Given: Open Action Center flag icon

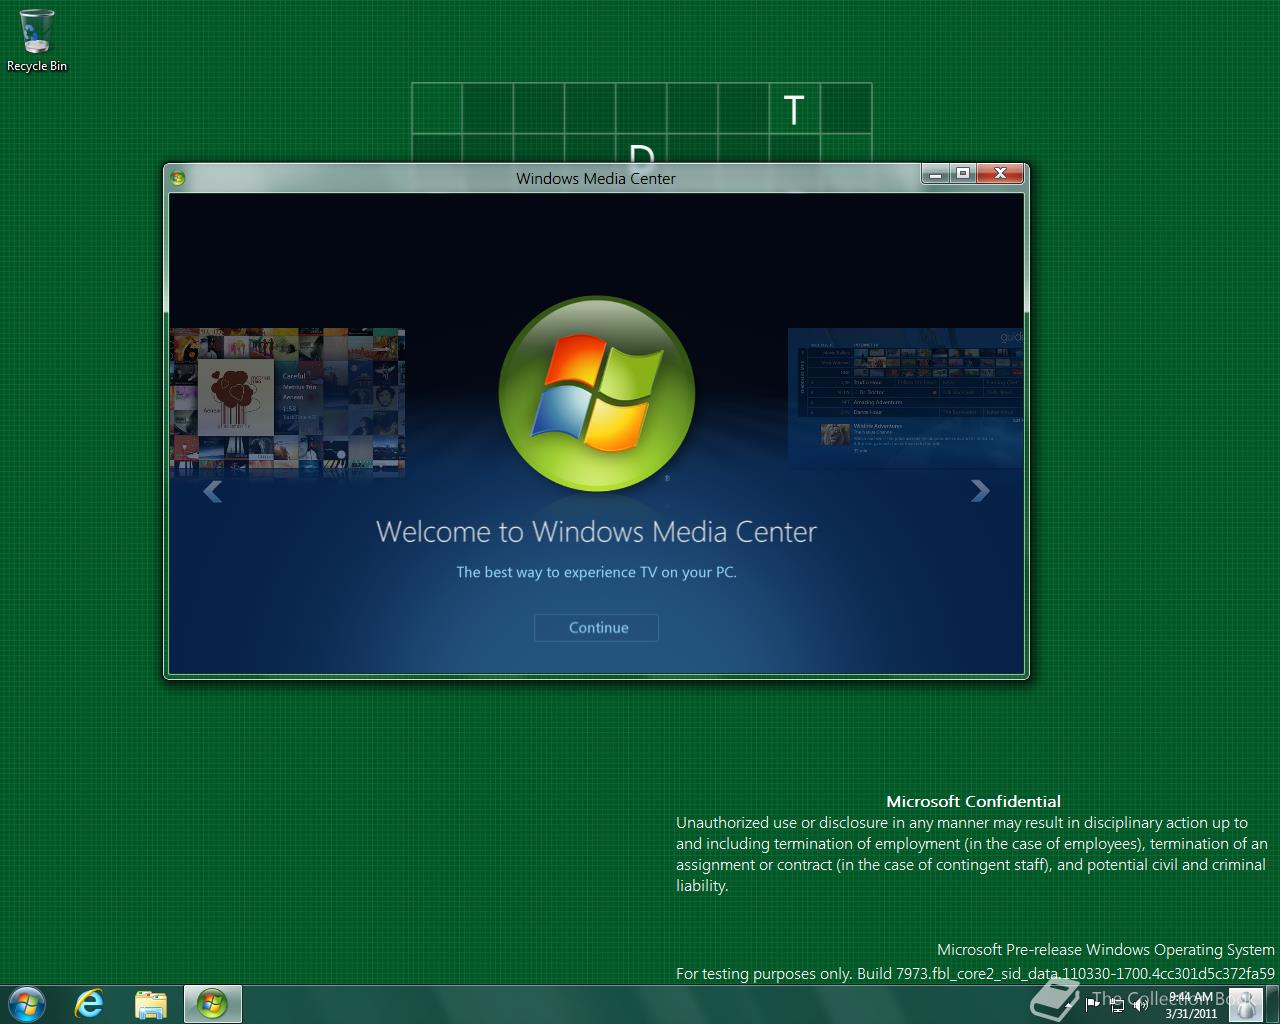Looking at the screenshot, I should [x=1092, y=1005].
